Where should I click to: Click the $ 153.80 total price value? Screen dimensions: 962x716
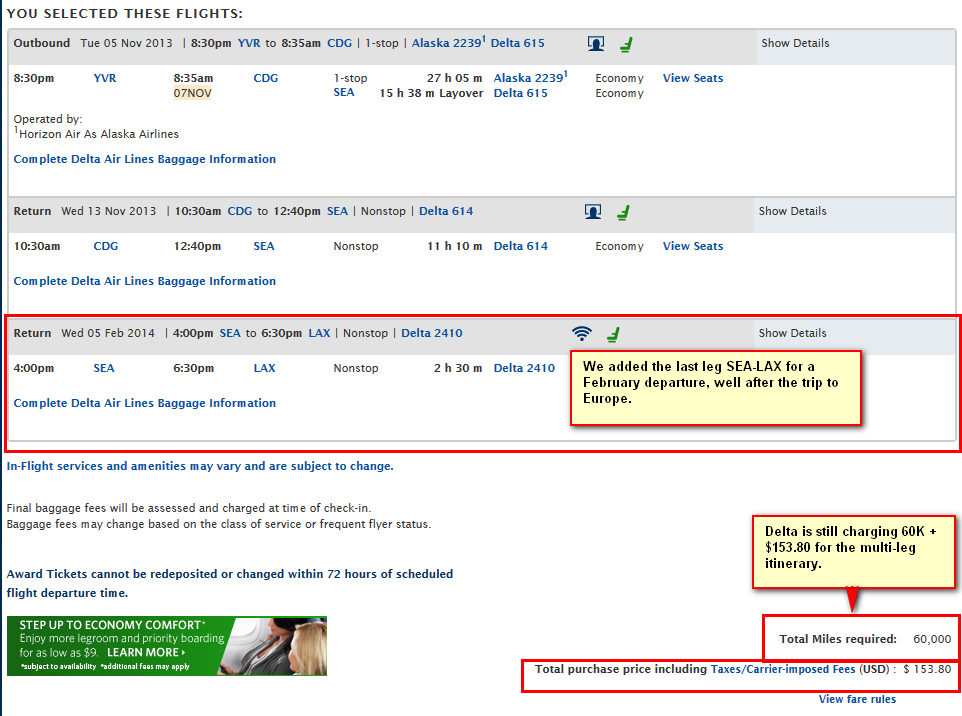927,669
